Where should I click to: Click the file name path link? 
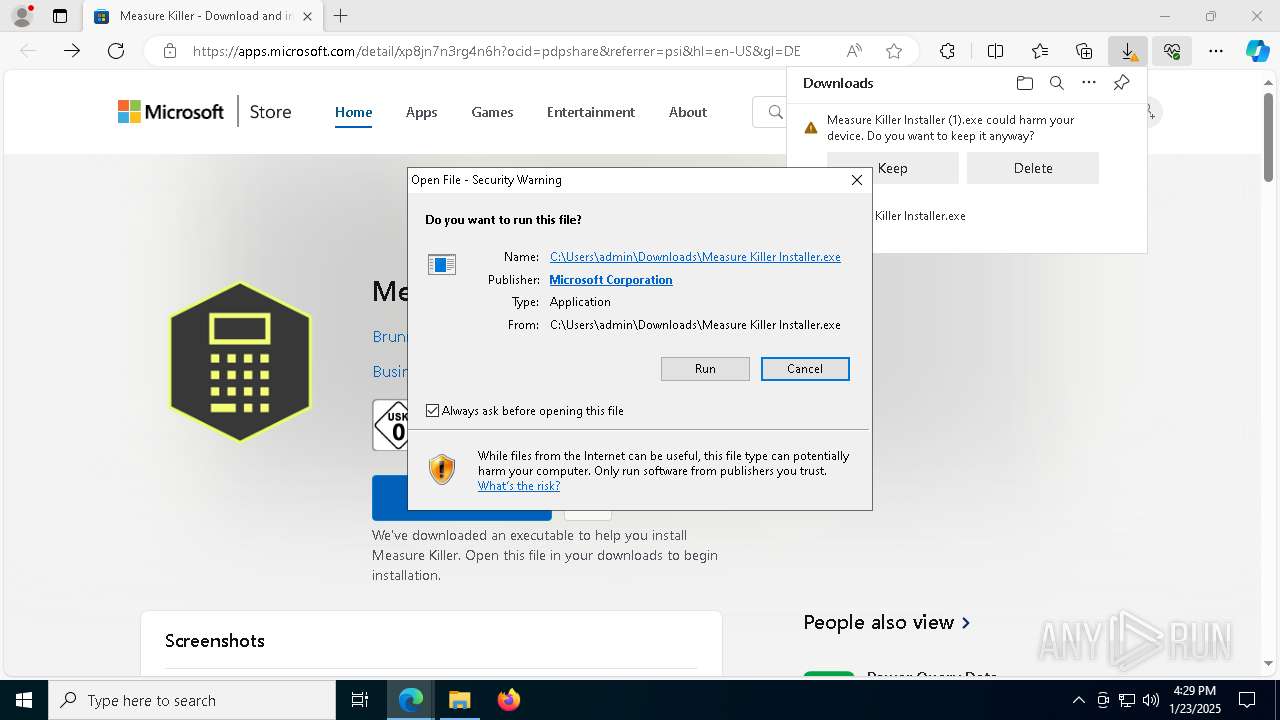(695, 257)
